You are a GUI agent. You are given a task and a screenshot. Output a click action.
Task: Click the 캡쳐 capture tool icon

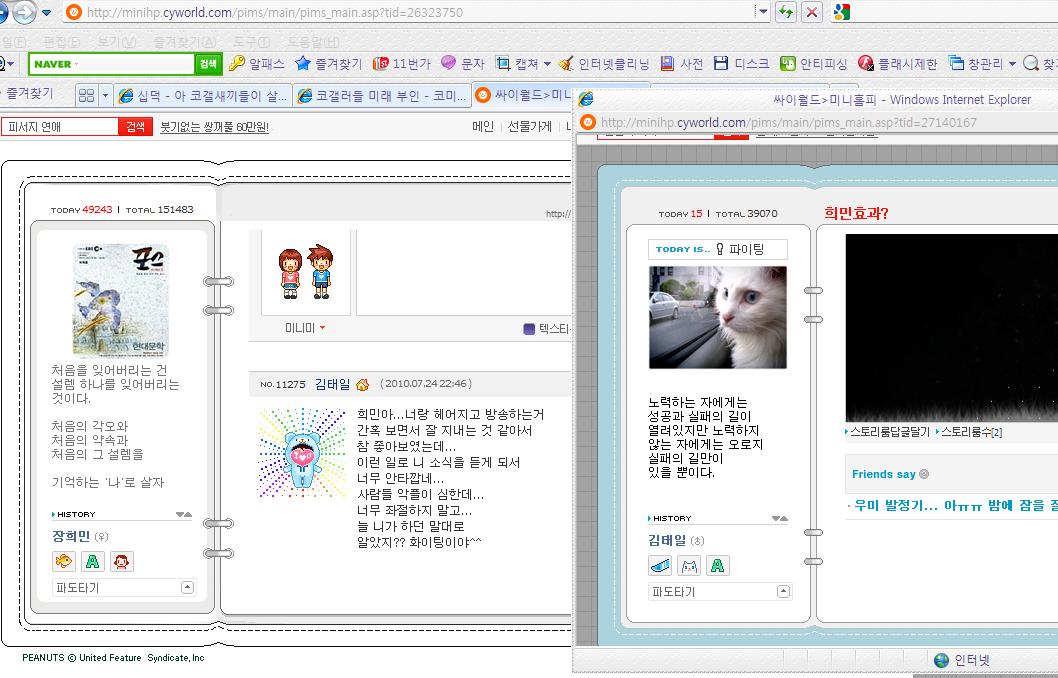[503, 63]
